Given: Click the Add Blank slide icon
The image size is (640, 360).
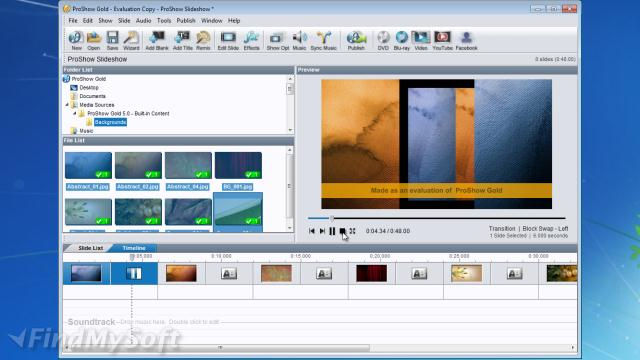Looking at the screenshot, I should (157, 41).
